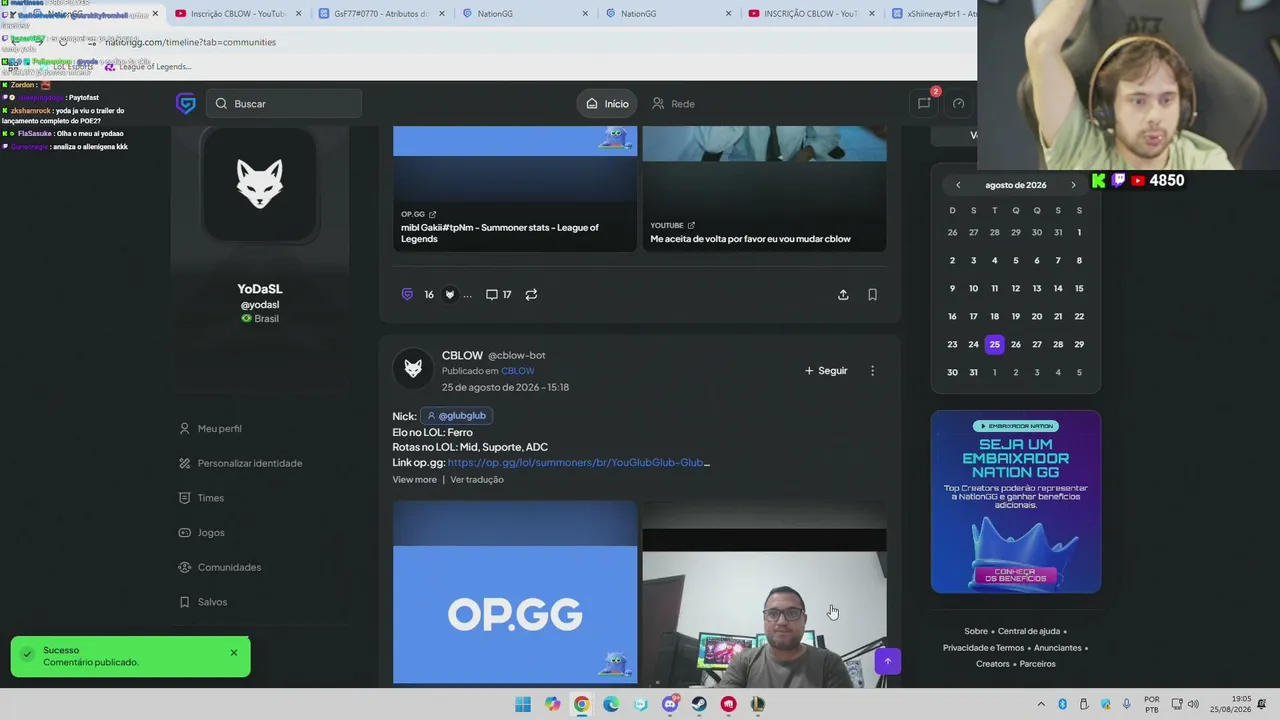
Task: Go to Jogos in the sidebar
Action: (201, 533)
